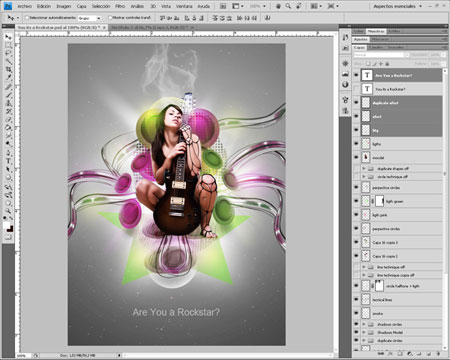Open the Imagen menu
Screen dimensions: 450x360
coord(63,6)
